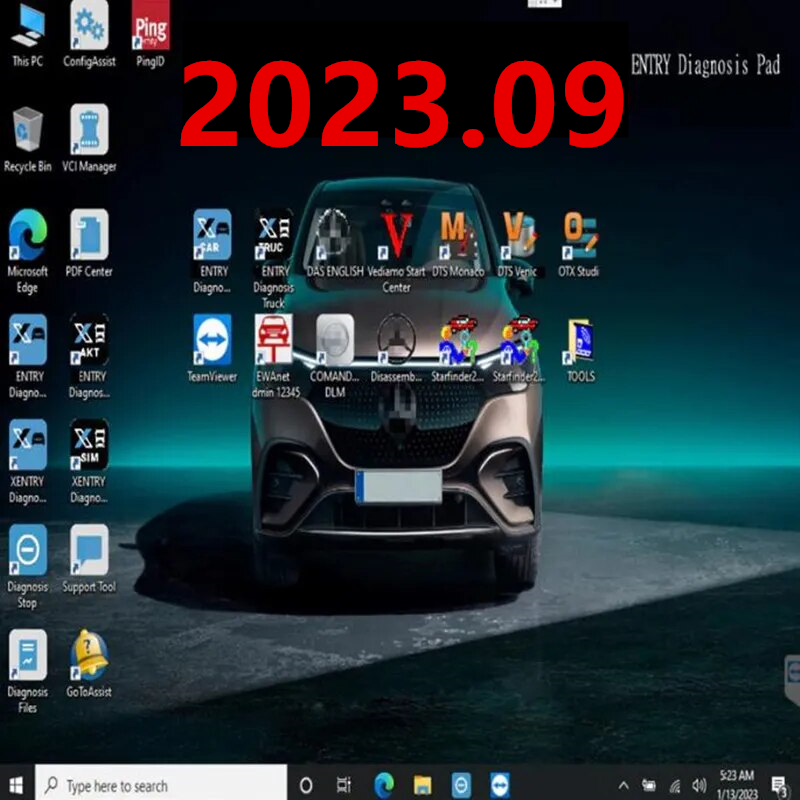
Task: Open the EWAnet desktop shortcut
Action: 274,356
